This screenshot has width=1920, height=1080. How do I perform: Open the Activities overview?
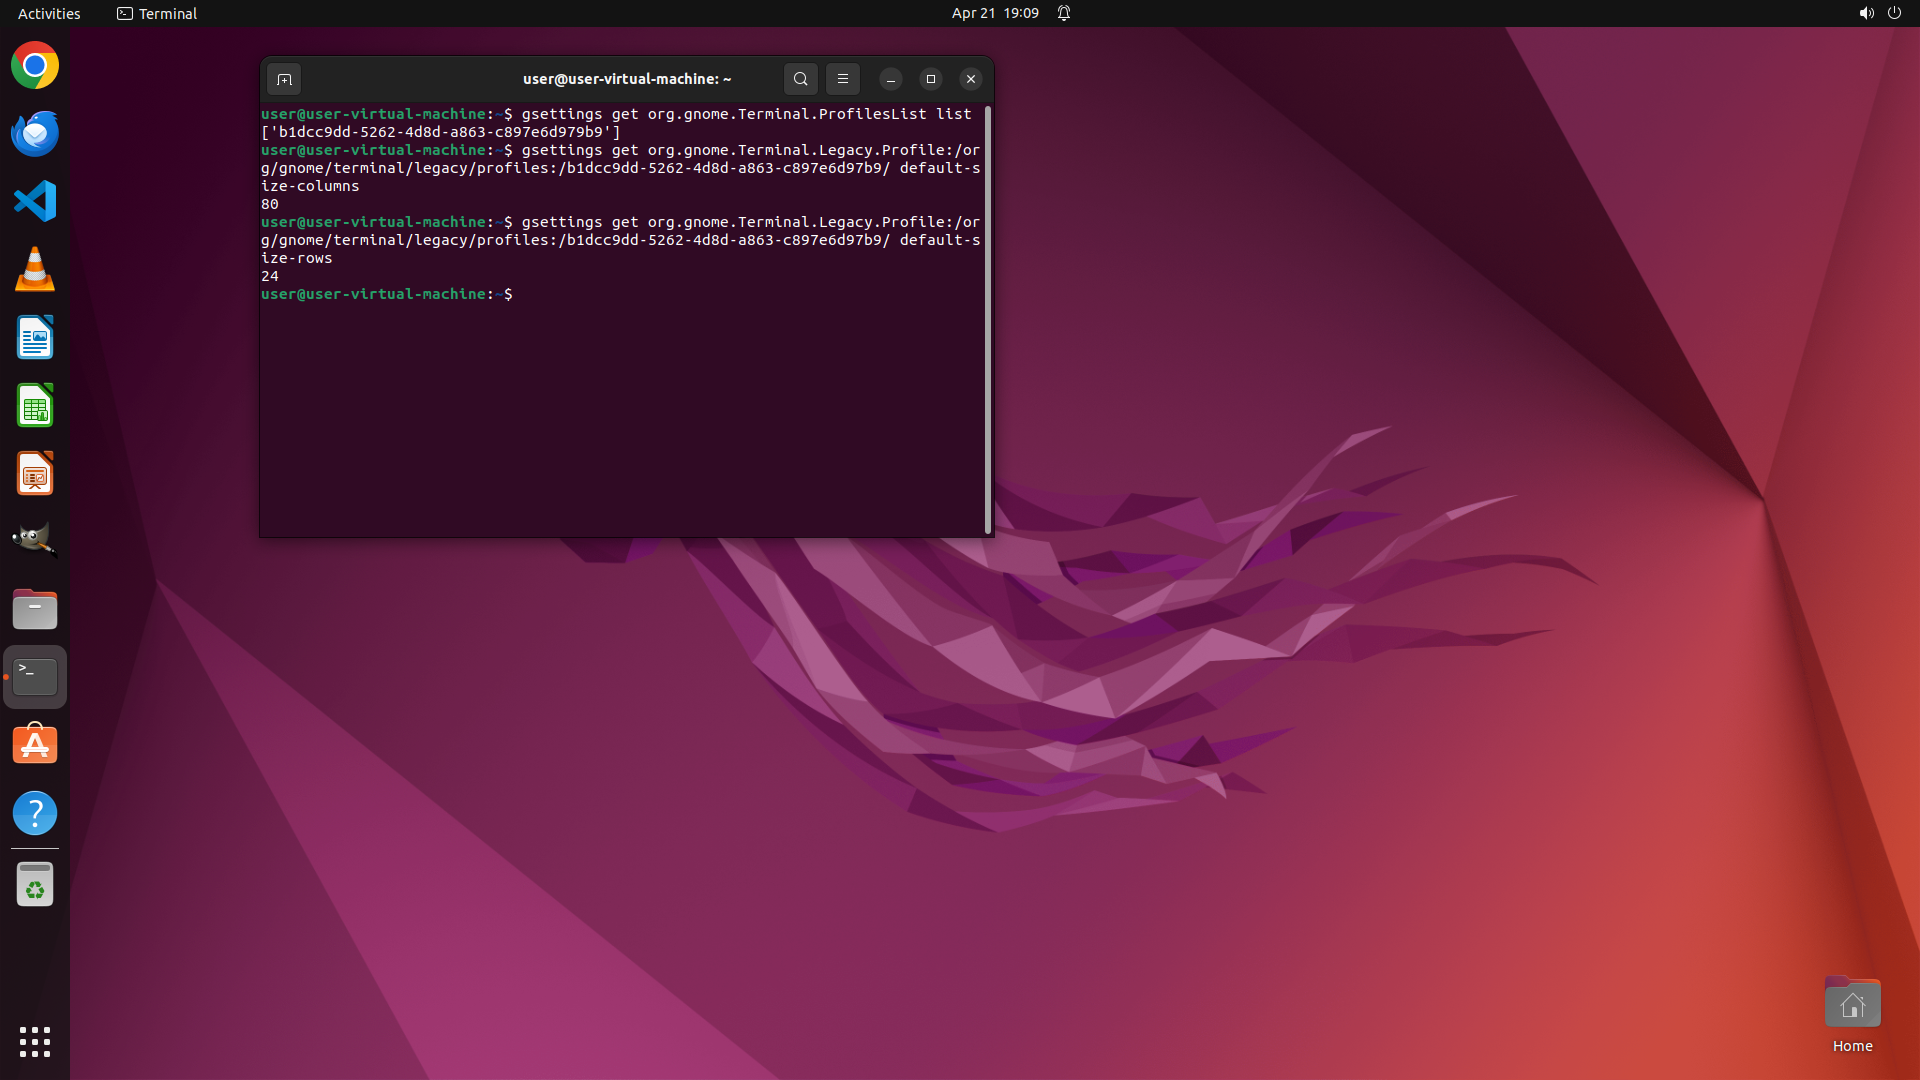point(49,13)
